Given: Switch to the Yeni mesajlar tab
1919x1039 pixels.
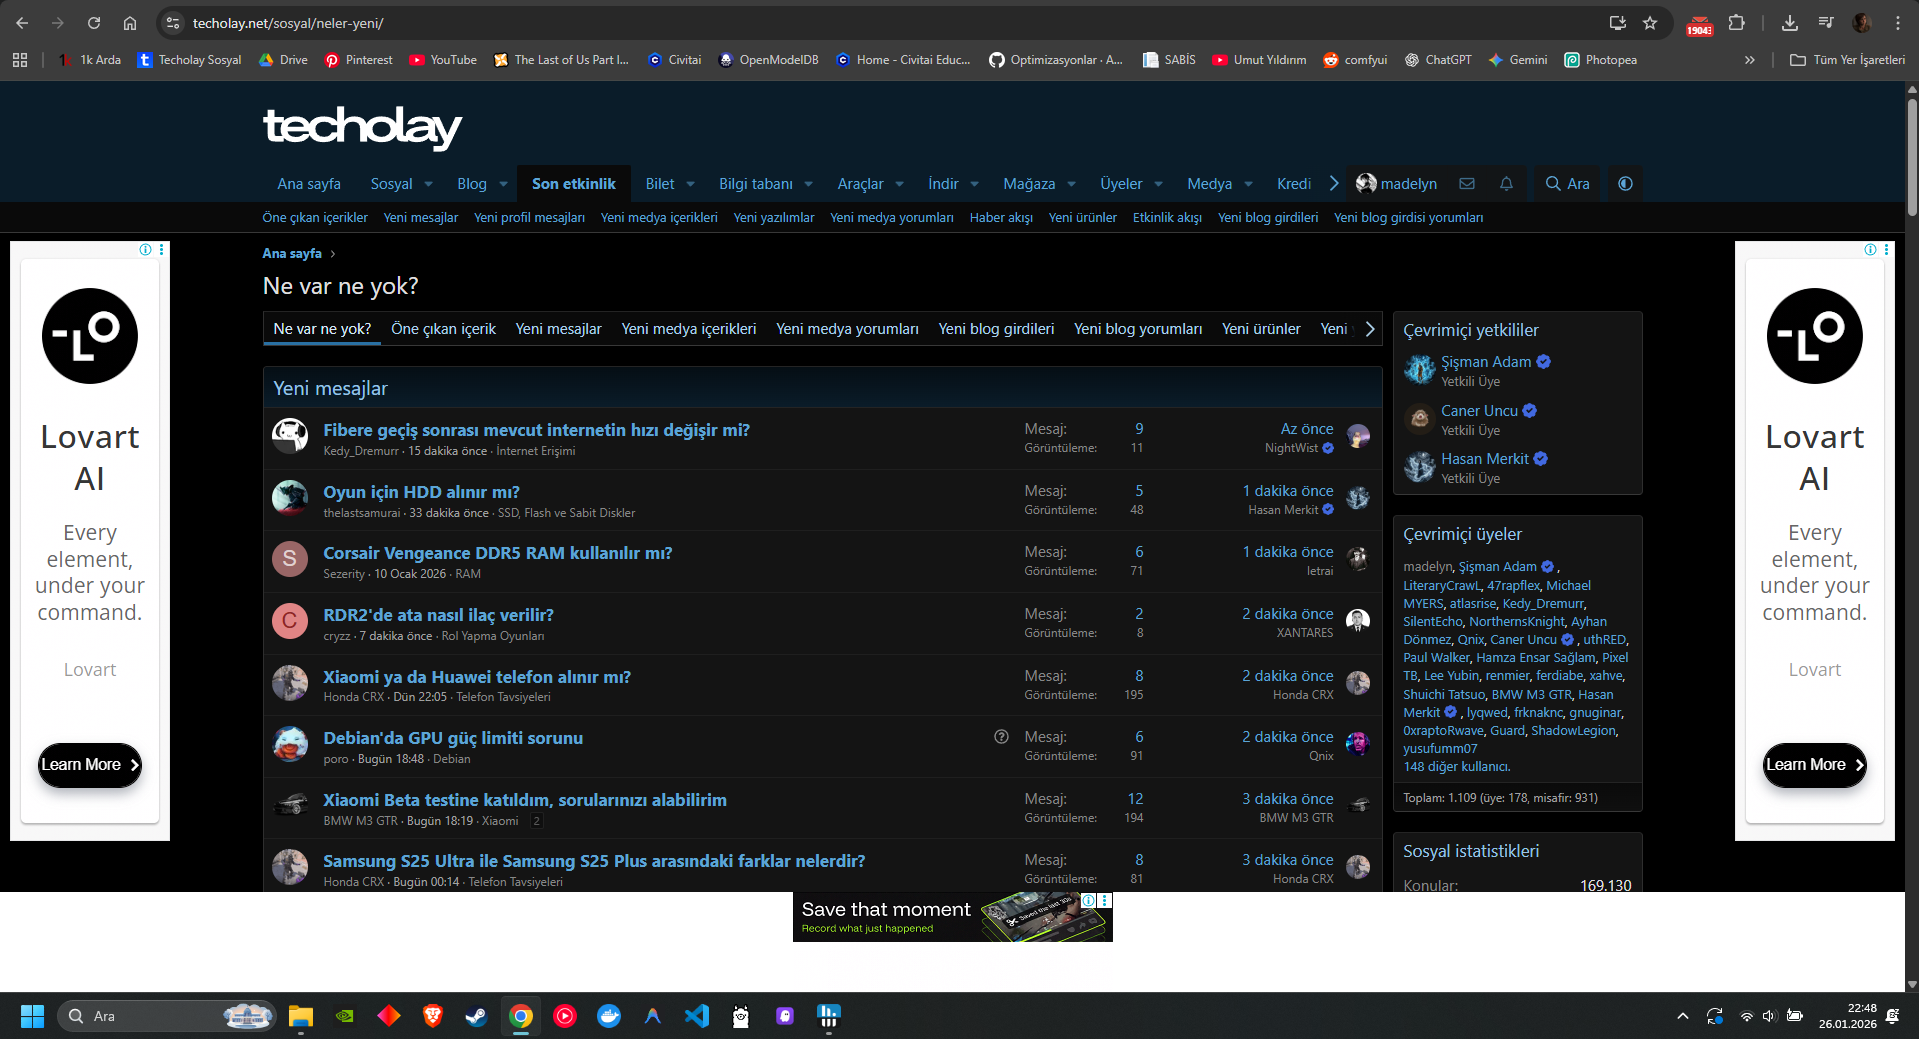Looking at the screenshot, I should pyautogui.click(x=558, y=329).
